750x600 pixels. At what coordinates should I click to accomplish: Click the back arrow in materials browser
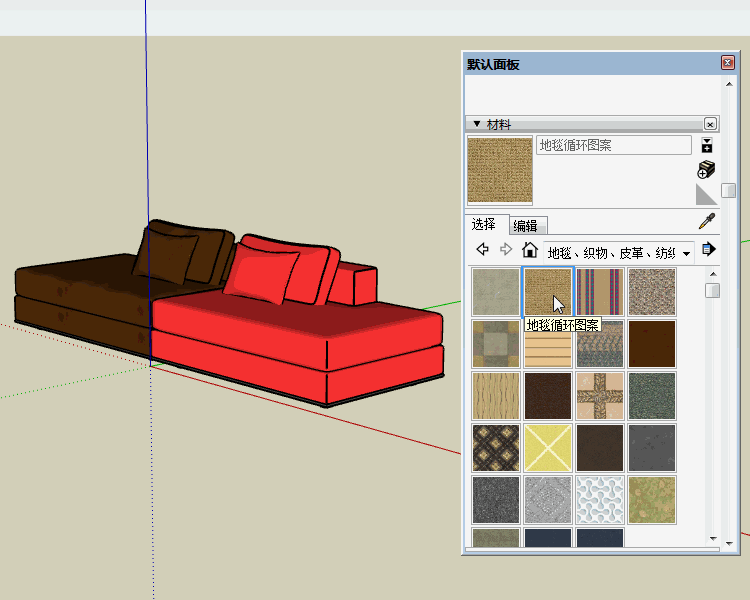tap(482, 249)
